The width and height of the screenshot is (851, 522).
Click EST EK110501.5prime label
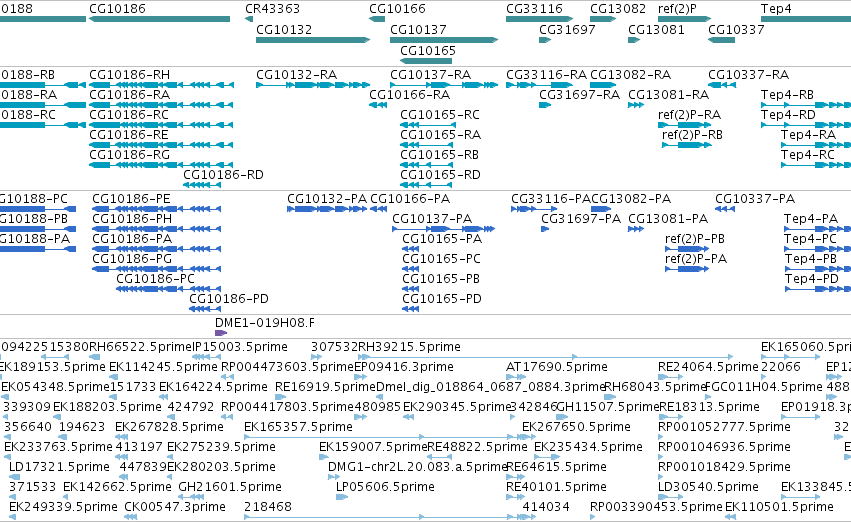pos(779,507)
